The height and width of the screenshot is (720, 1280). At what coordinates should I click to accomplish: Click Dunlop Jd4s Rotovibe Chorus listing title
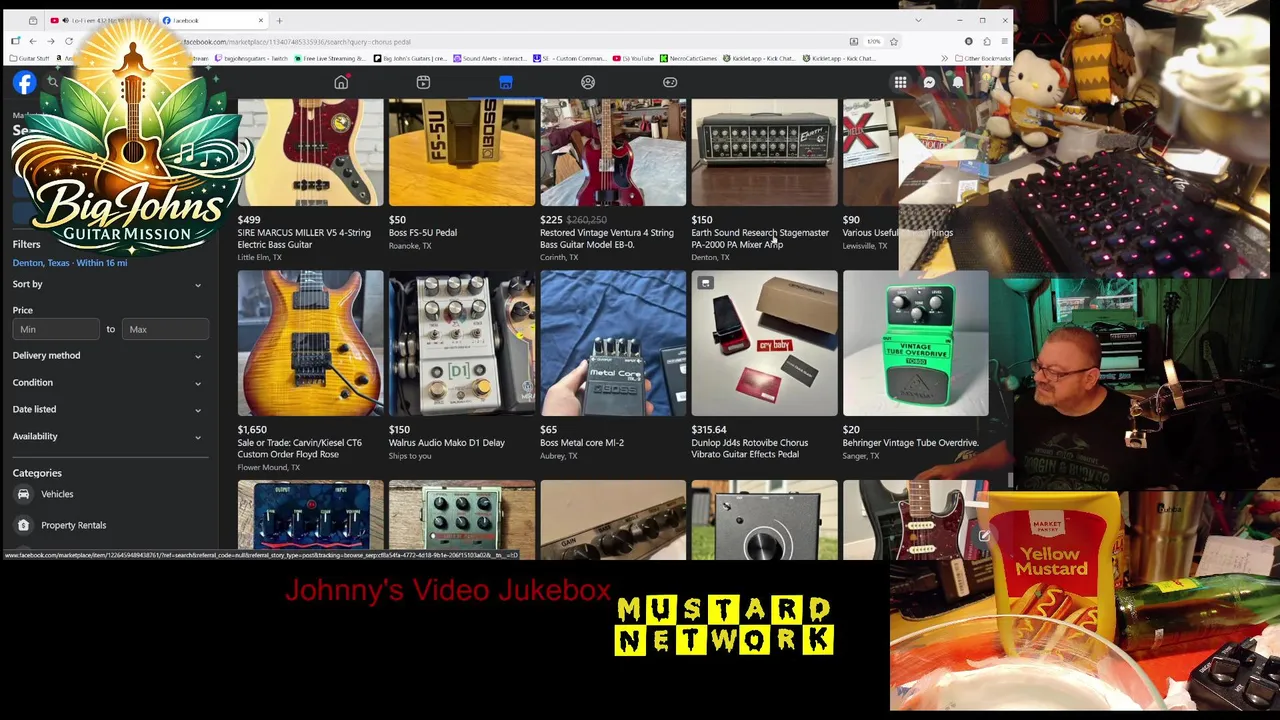750,448
